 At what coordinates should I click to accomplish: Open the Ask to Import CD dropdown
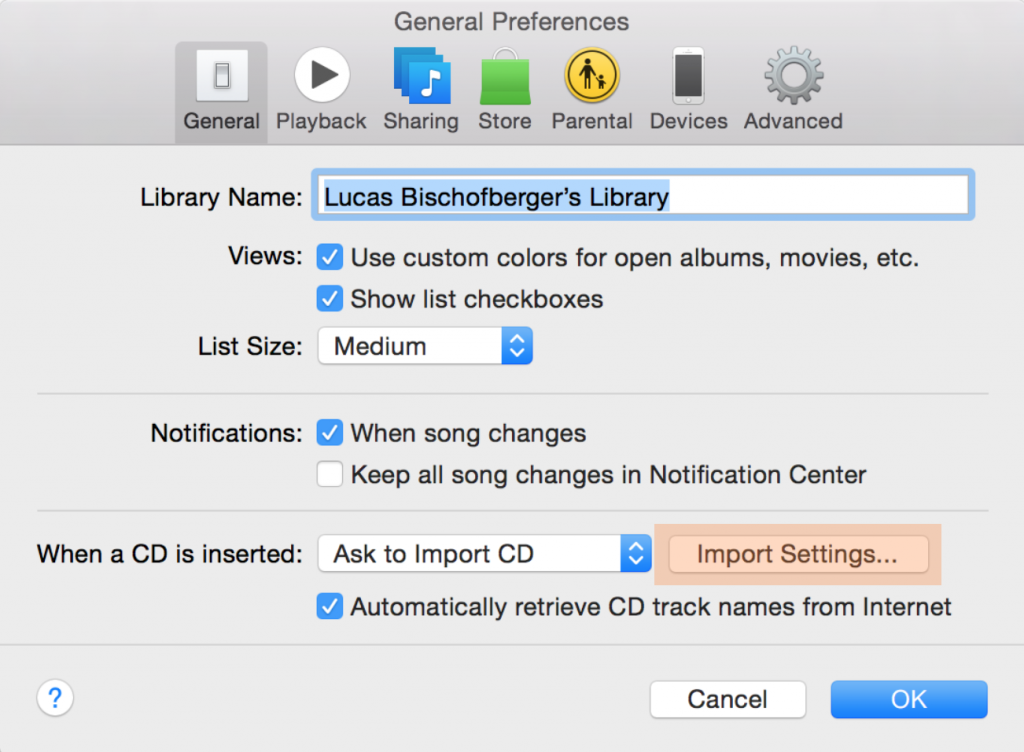[484, 554]
